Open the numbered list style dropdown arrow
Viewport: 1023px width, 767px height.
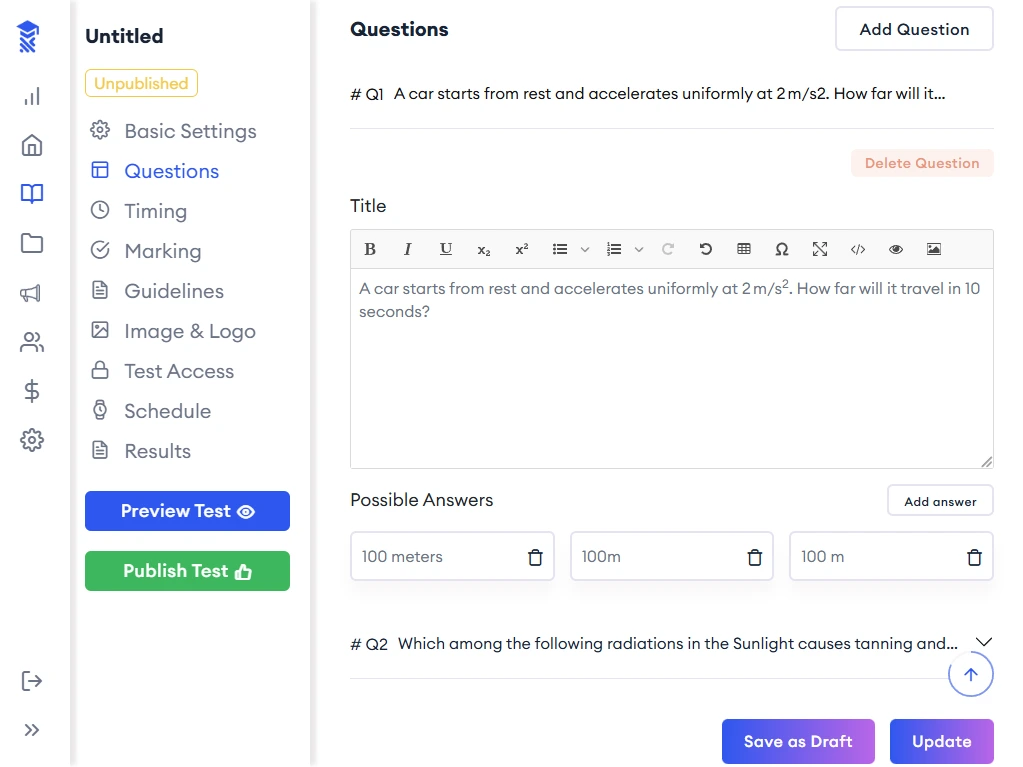point(640,249)
